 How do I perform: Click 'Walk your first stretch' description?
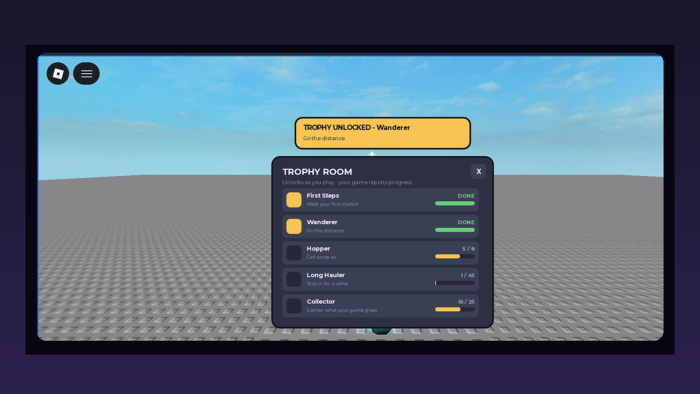pyautogui.click(x=333, y=204)
